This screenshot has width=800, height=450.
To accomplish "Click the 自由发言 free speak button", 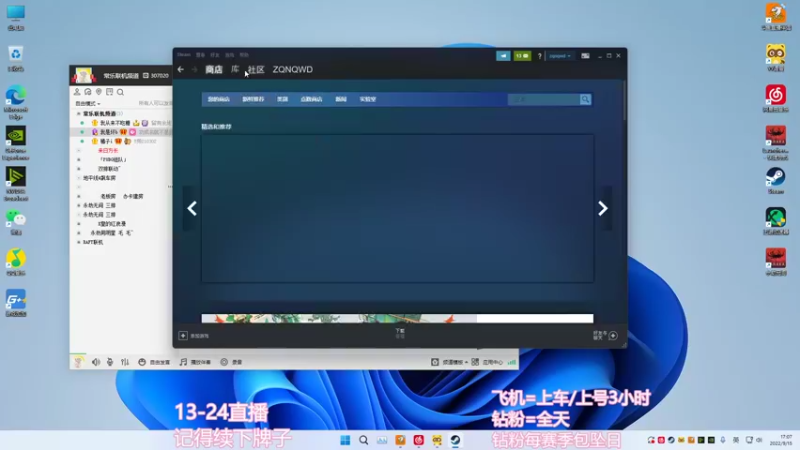I will coord(154,362).
